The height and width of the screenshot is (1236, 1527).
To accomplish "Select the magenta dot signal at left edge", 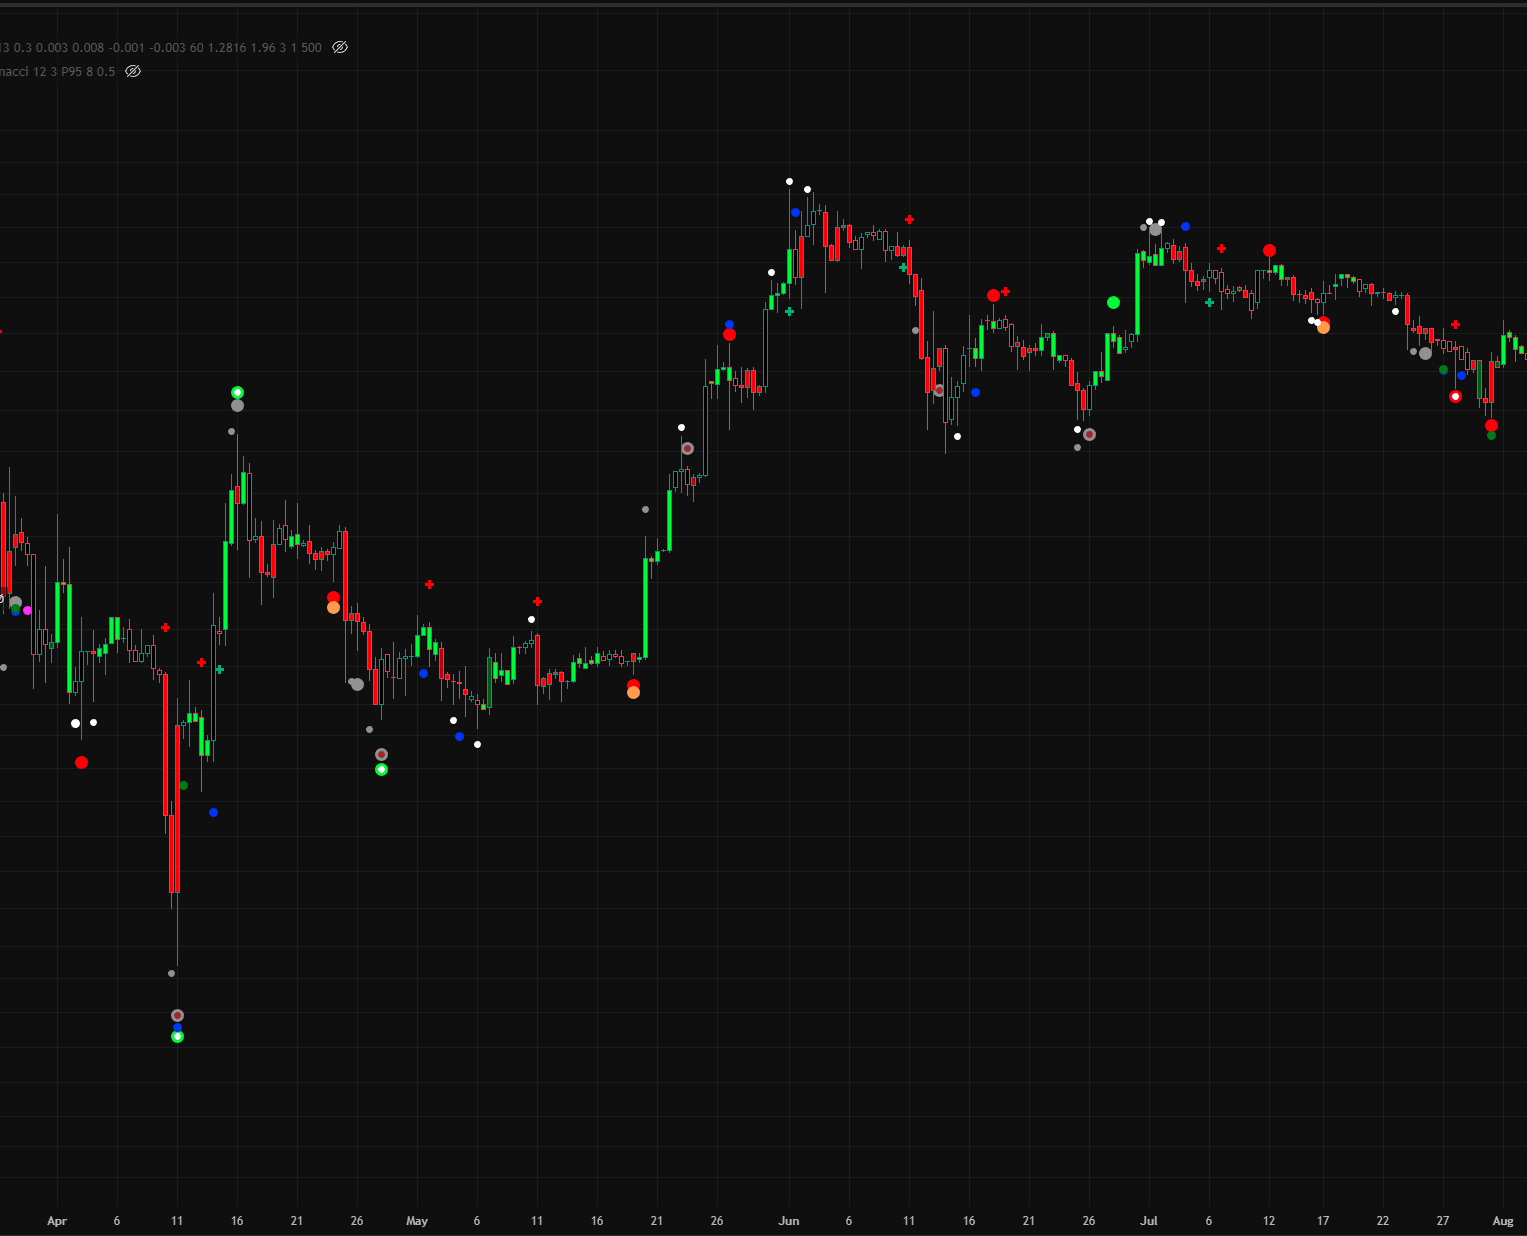I will [27, 610].
